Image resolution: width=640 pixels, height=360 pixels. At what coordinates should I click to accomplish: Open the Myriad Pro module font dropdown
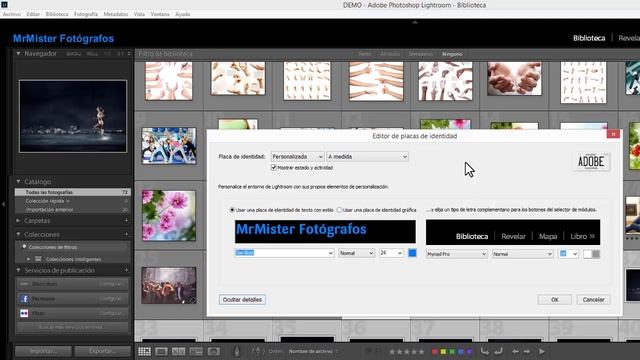[456, 254]
